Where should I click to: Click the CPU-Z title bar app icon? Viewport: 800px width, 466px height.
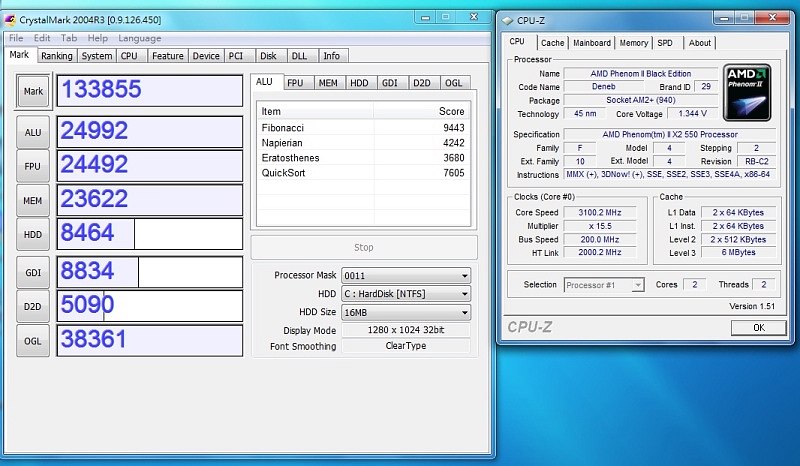click(x=507, y=21)
